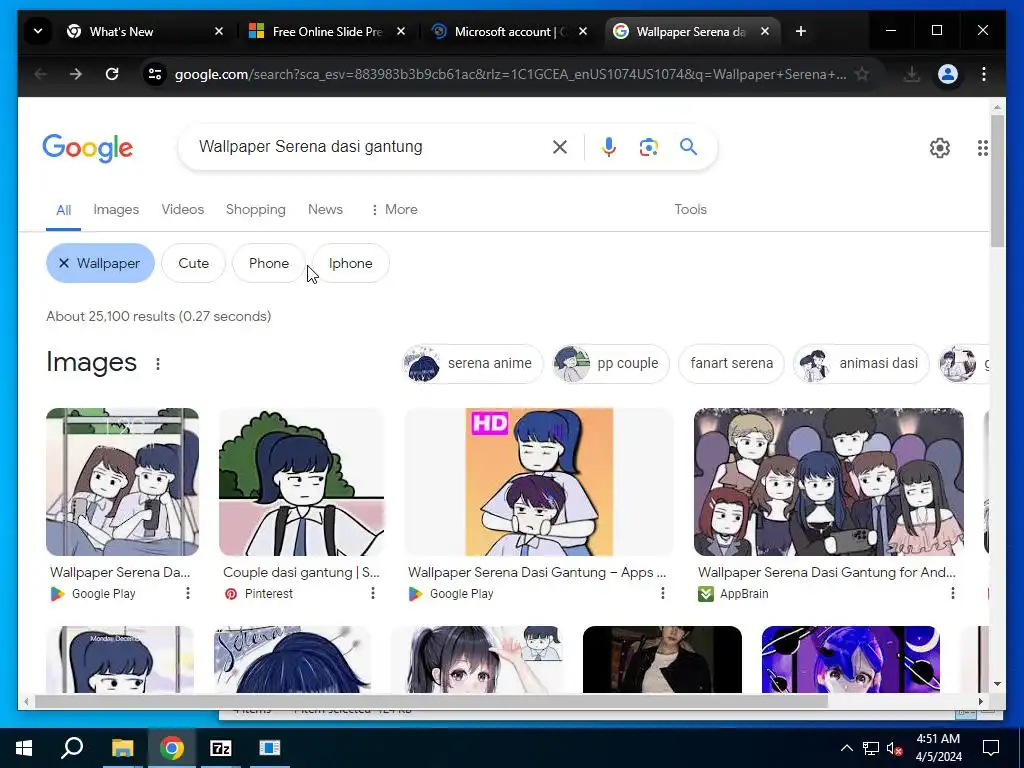Open options for first Google Play result

[187, 593]
